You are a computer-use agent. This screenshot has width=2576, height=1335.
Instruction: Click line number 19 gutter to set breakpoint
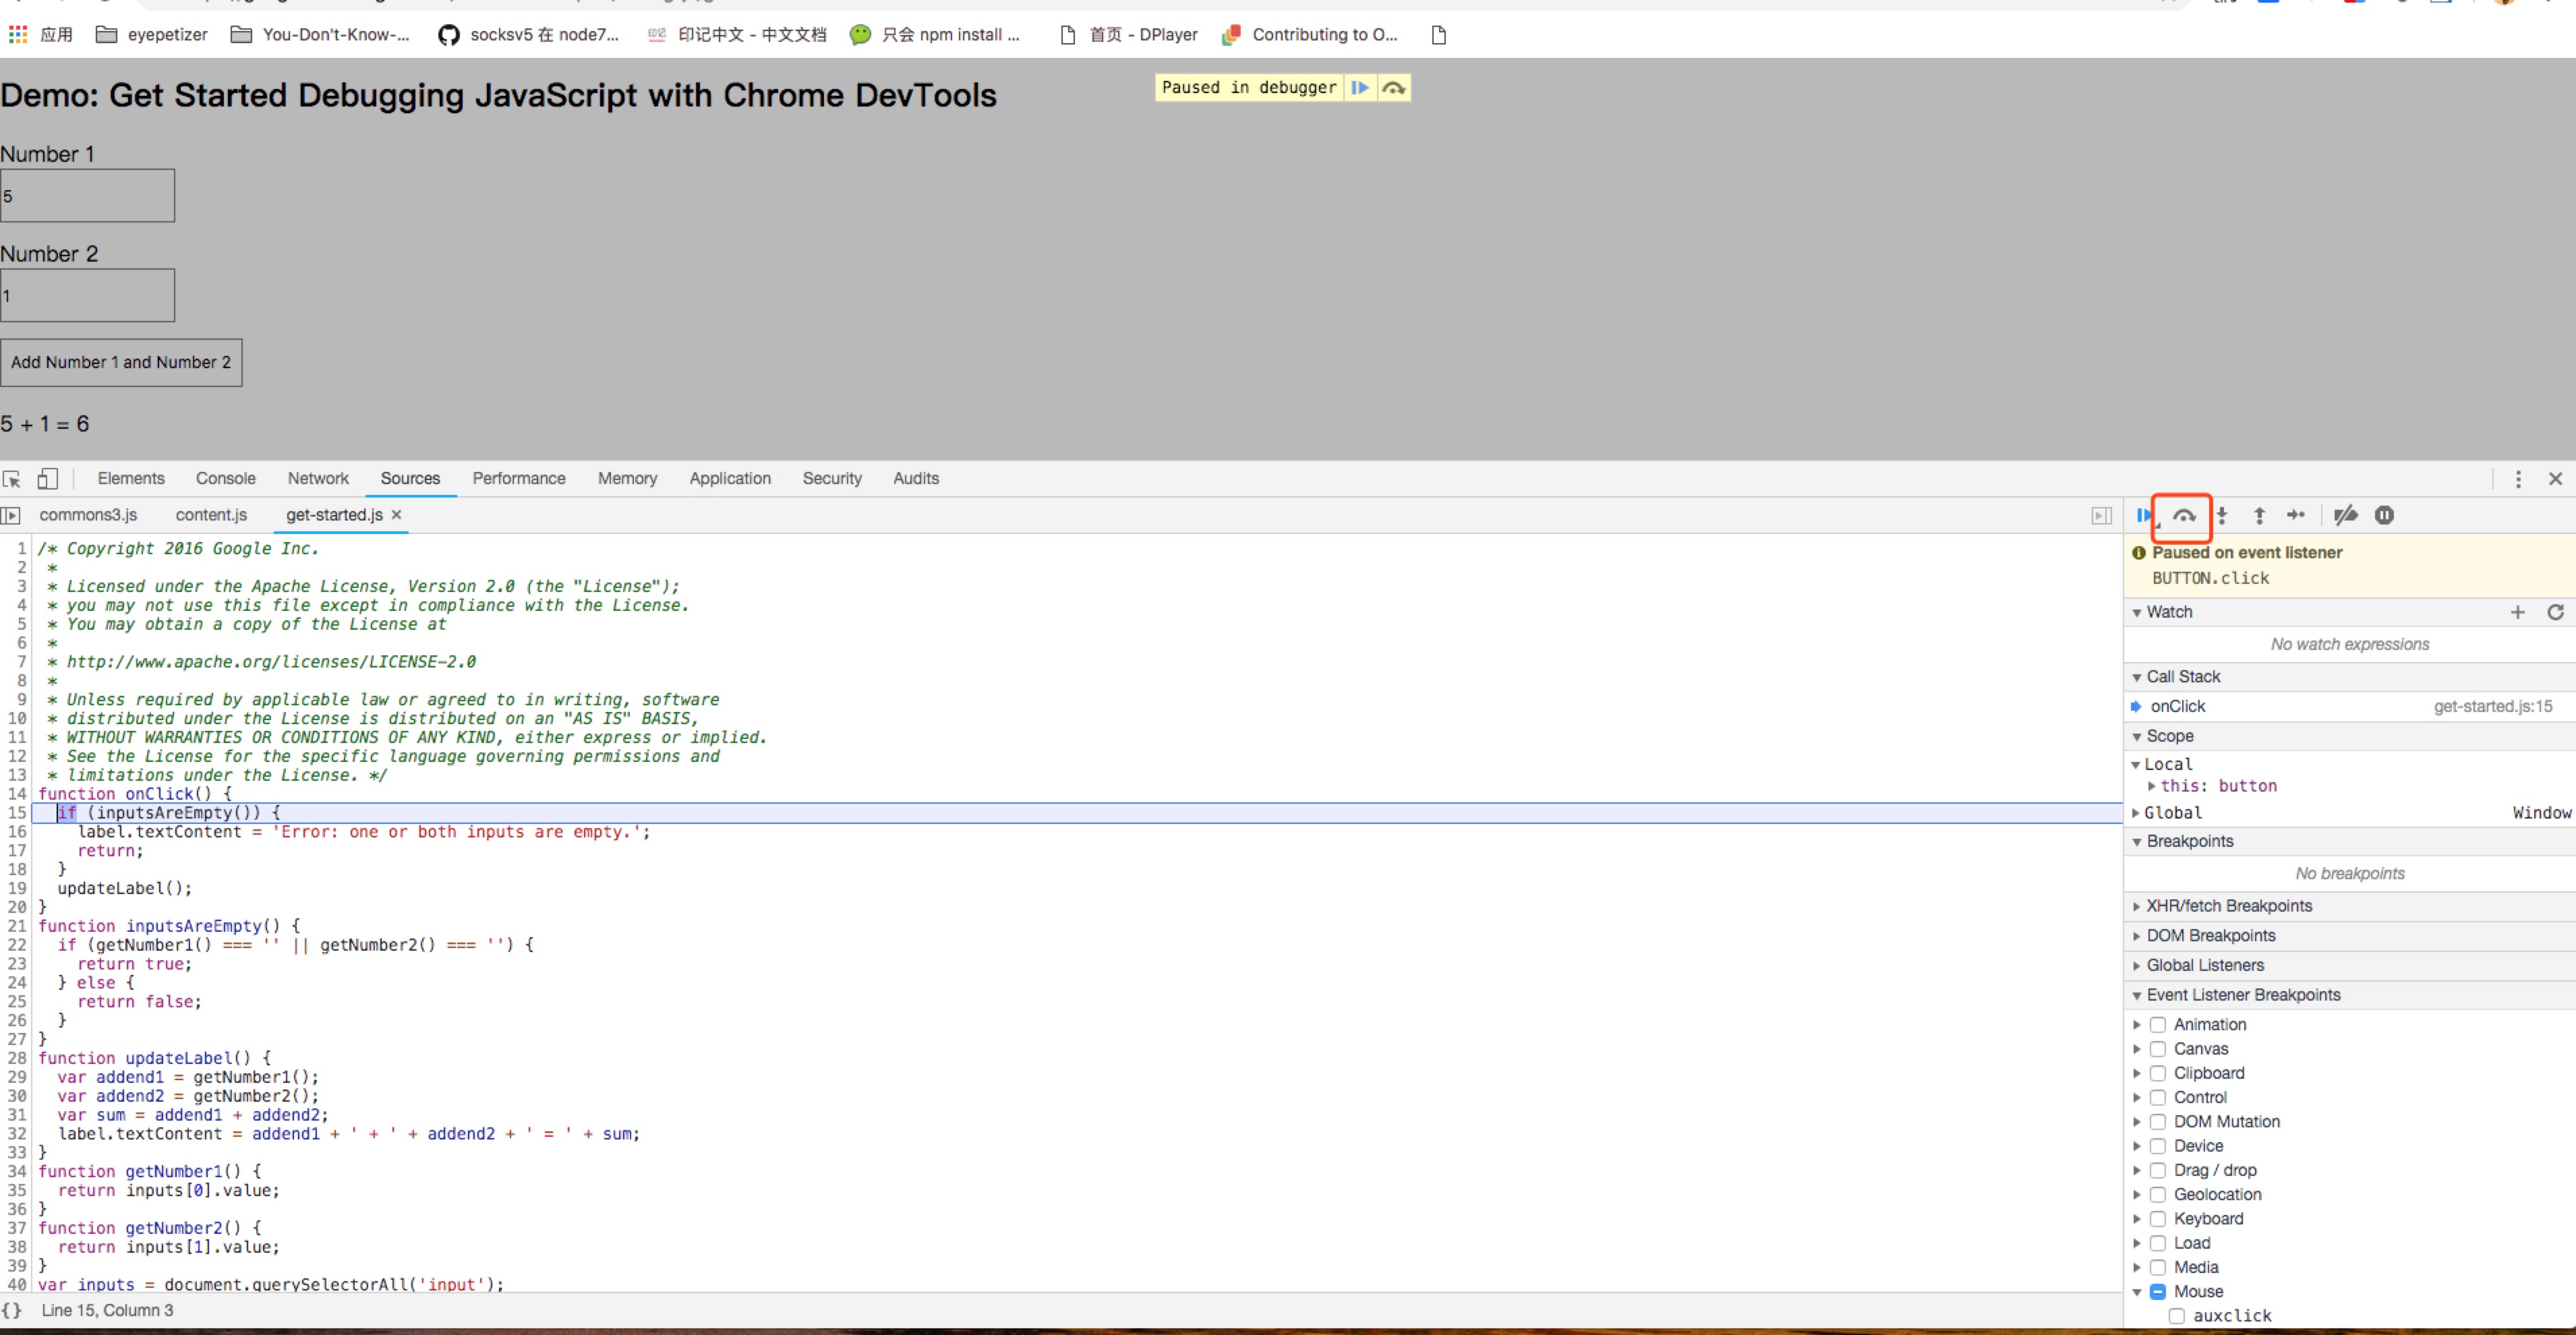tap(17, 888)
